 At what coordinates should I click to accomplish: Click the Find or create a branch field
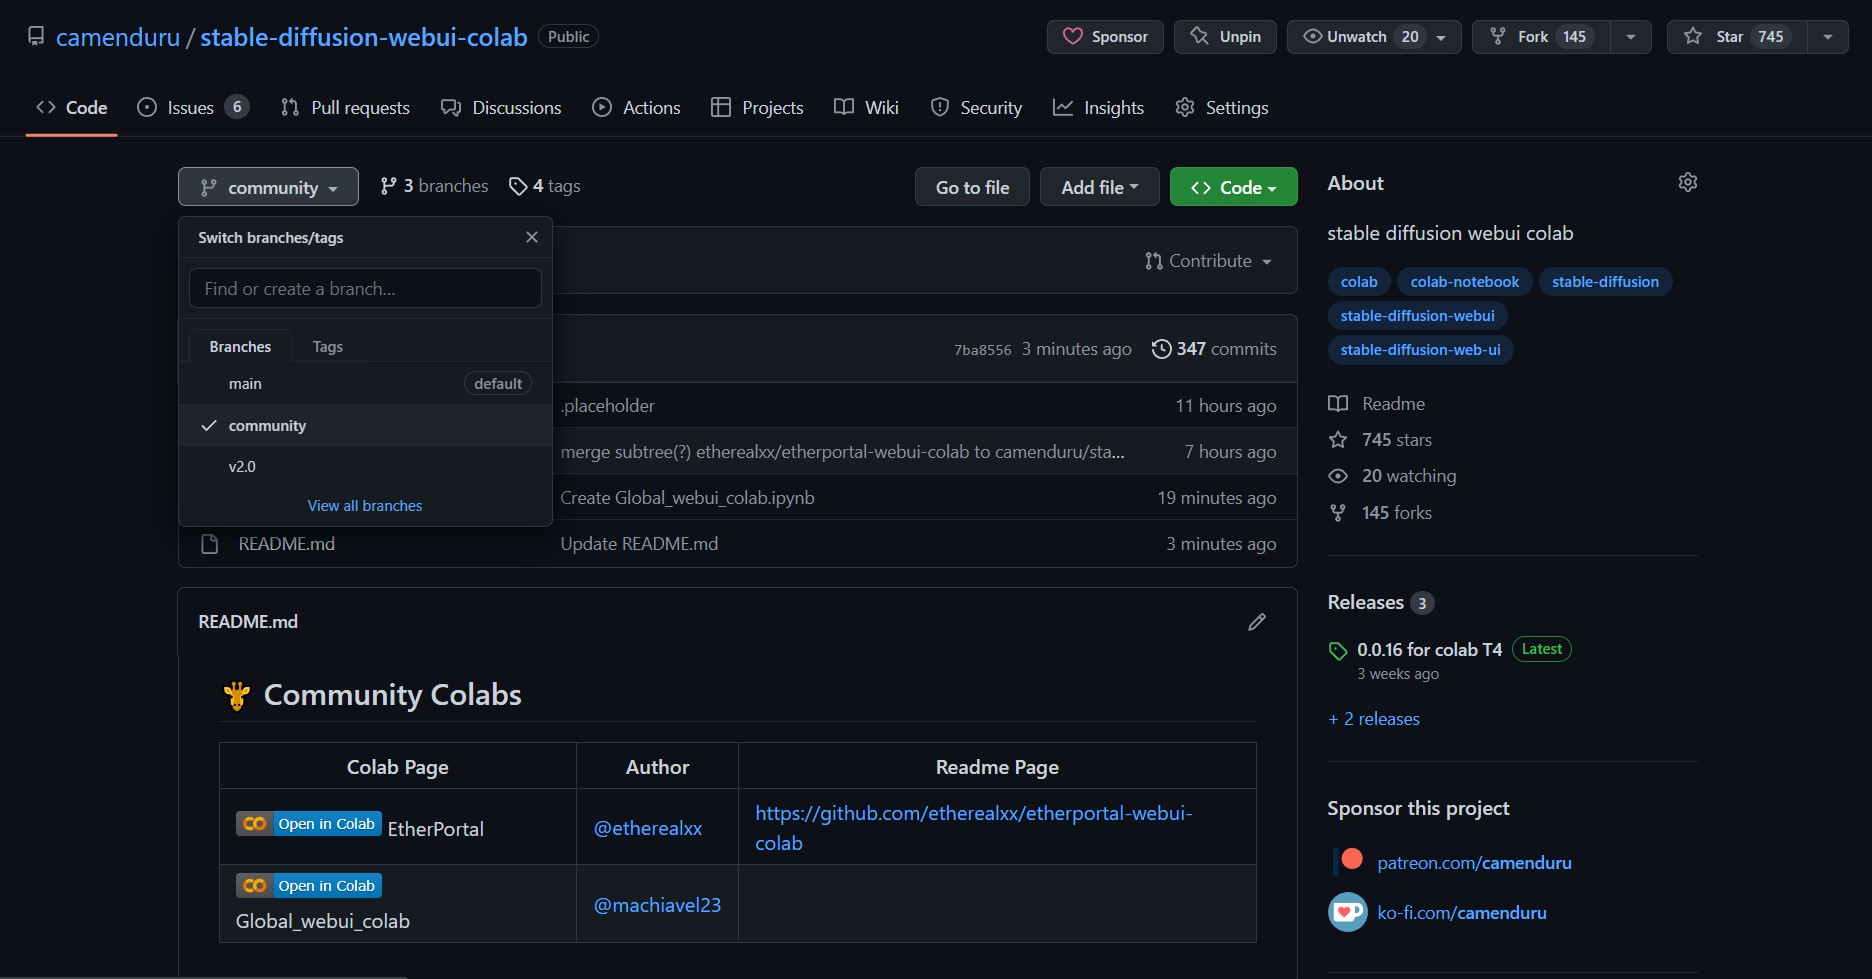(365, 289)
